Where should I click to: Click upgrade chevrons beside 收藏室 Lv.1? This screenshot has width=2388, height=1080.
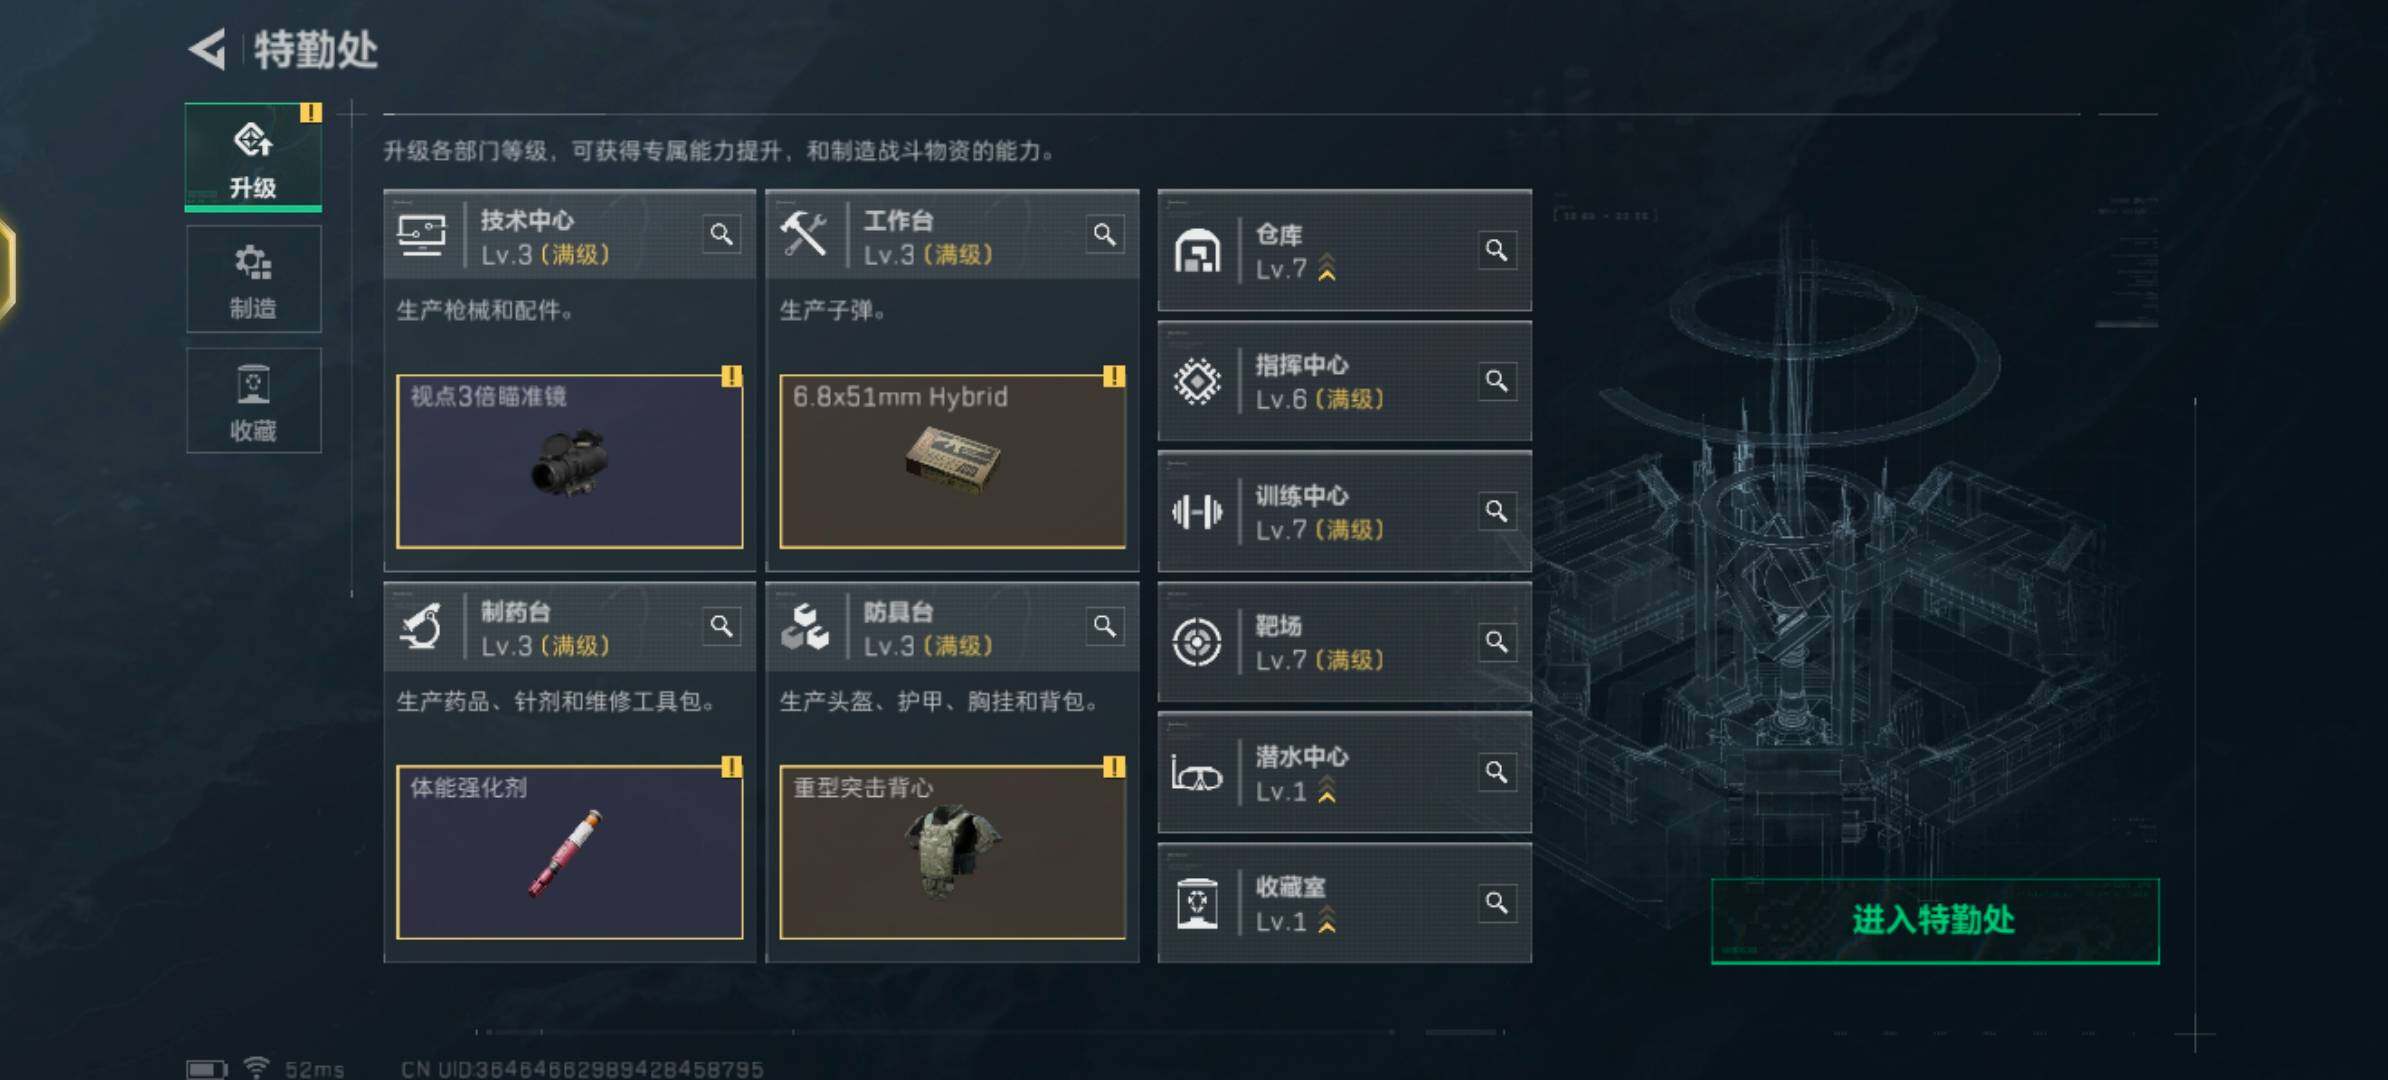pyautogui.click(x=1327, y=920)
